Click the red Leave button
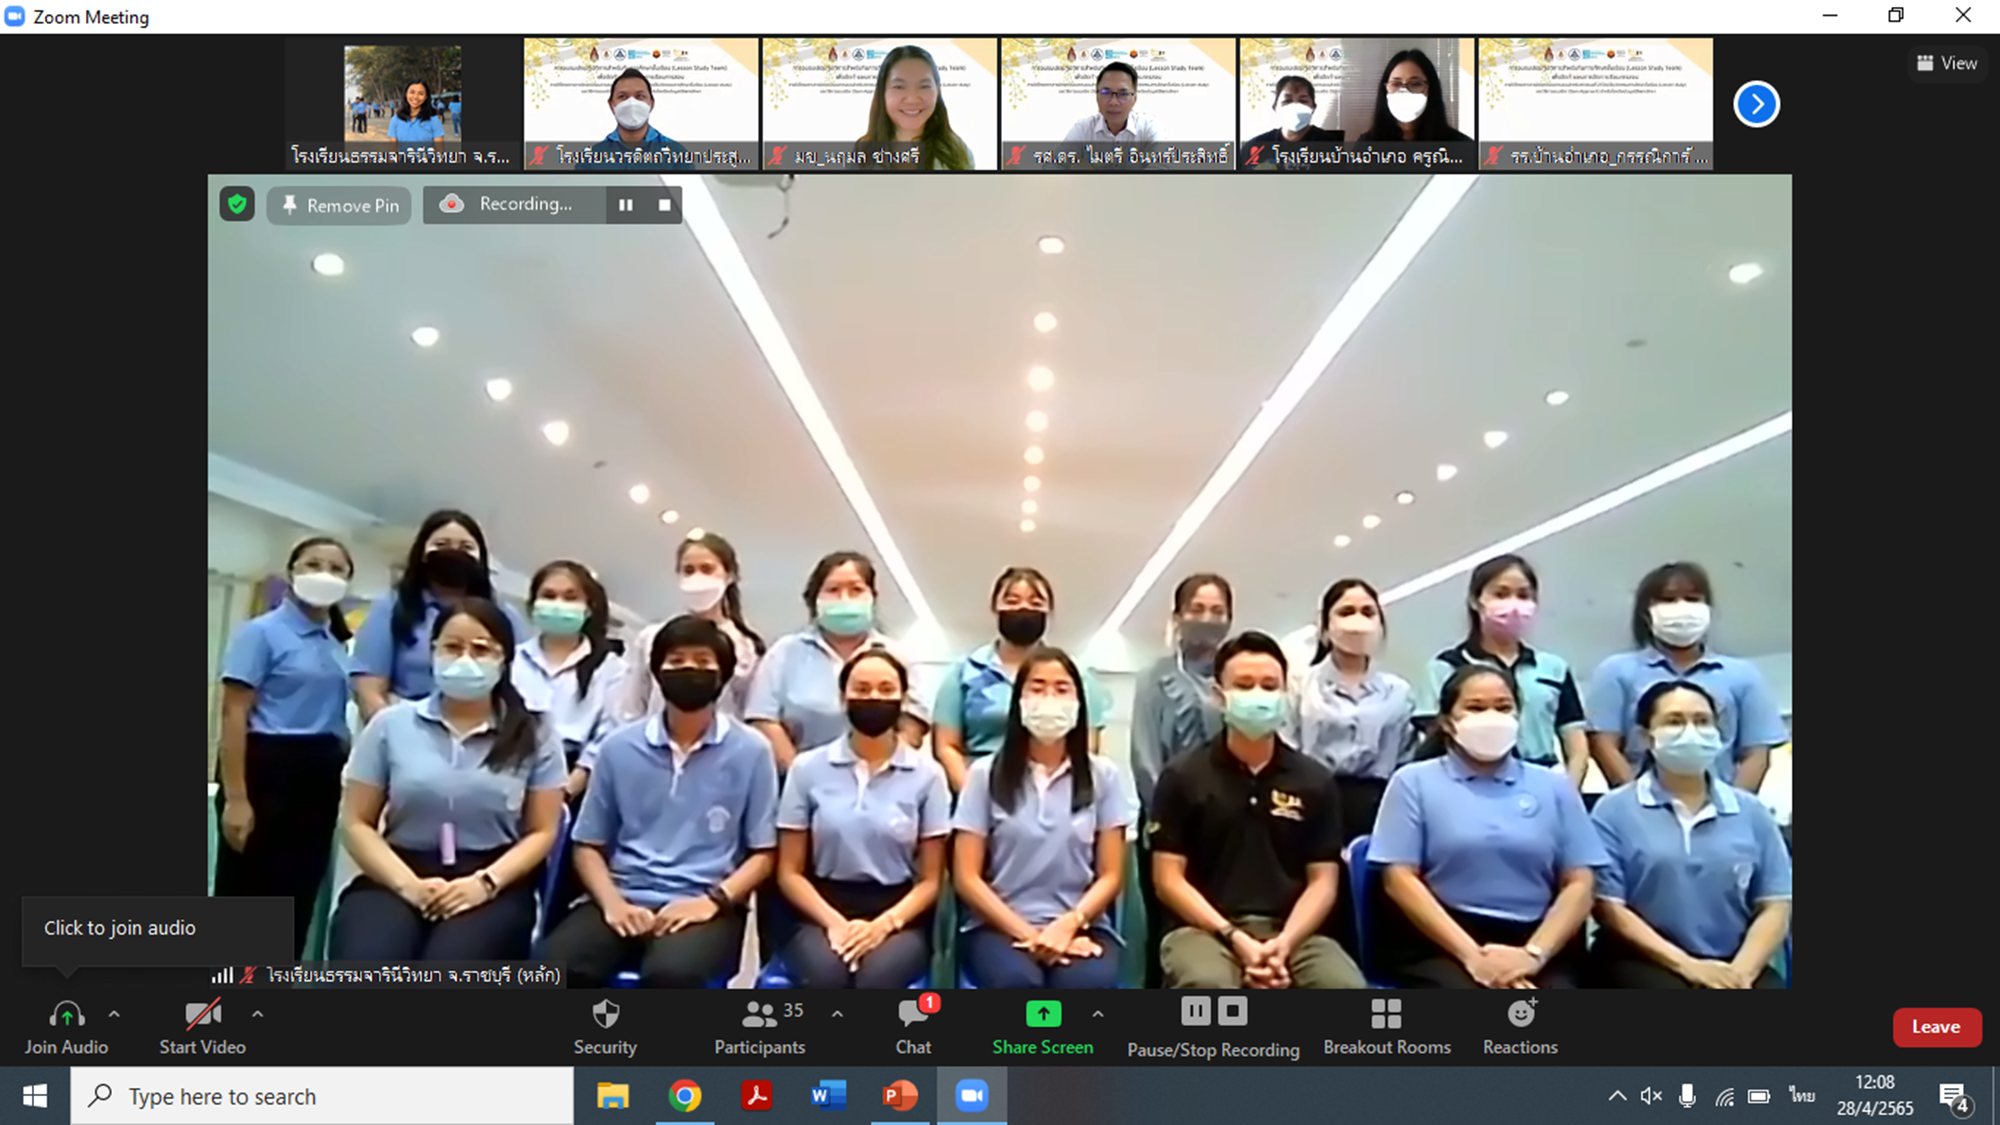 click(x=1936, y=1027)
